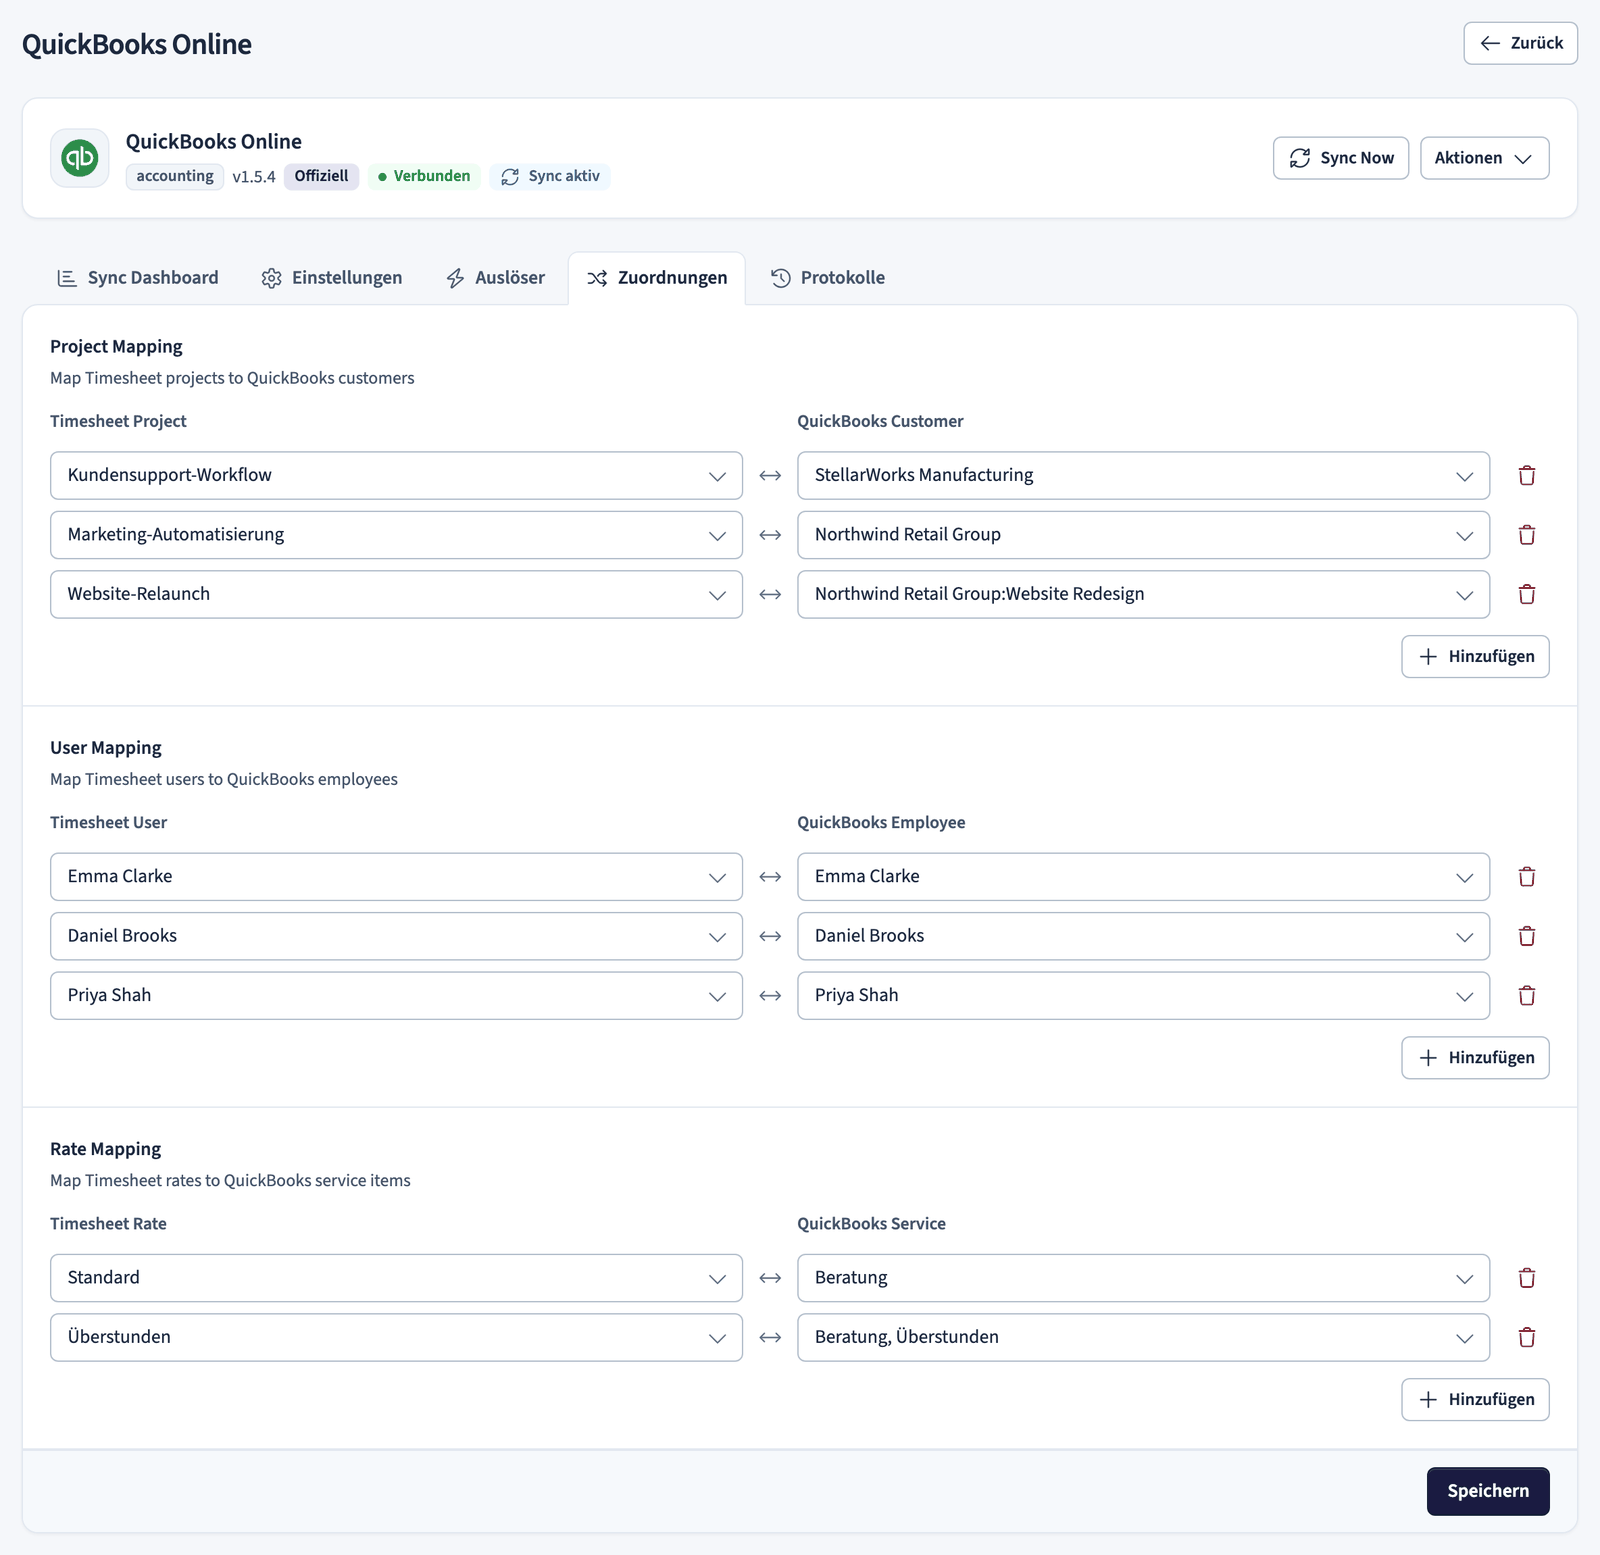Open the Northwind Retail Group:Website Redesign dropdown
Viewport: 1600px width, 1555px height.
click(1143, 594)
